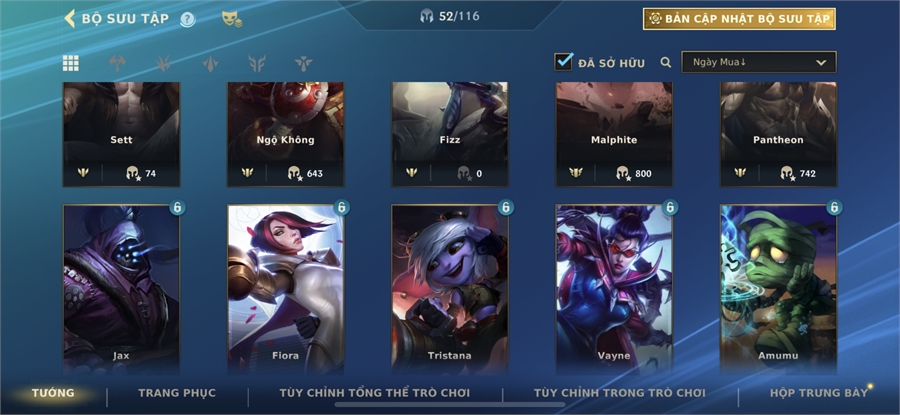Viewport: 900px width, 415px height.
Task: Open the Tùy Chỉnh Tổng Thể Trò Chơi tab
Action: [375, 393]
